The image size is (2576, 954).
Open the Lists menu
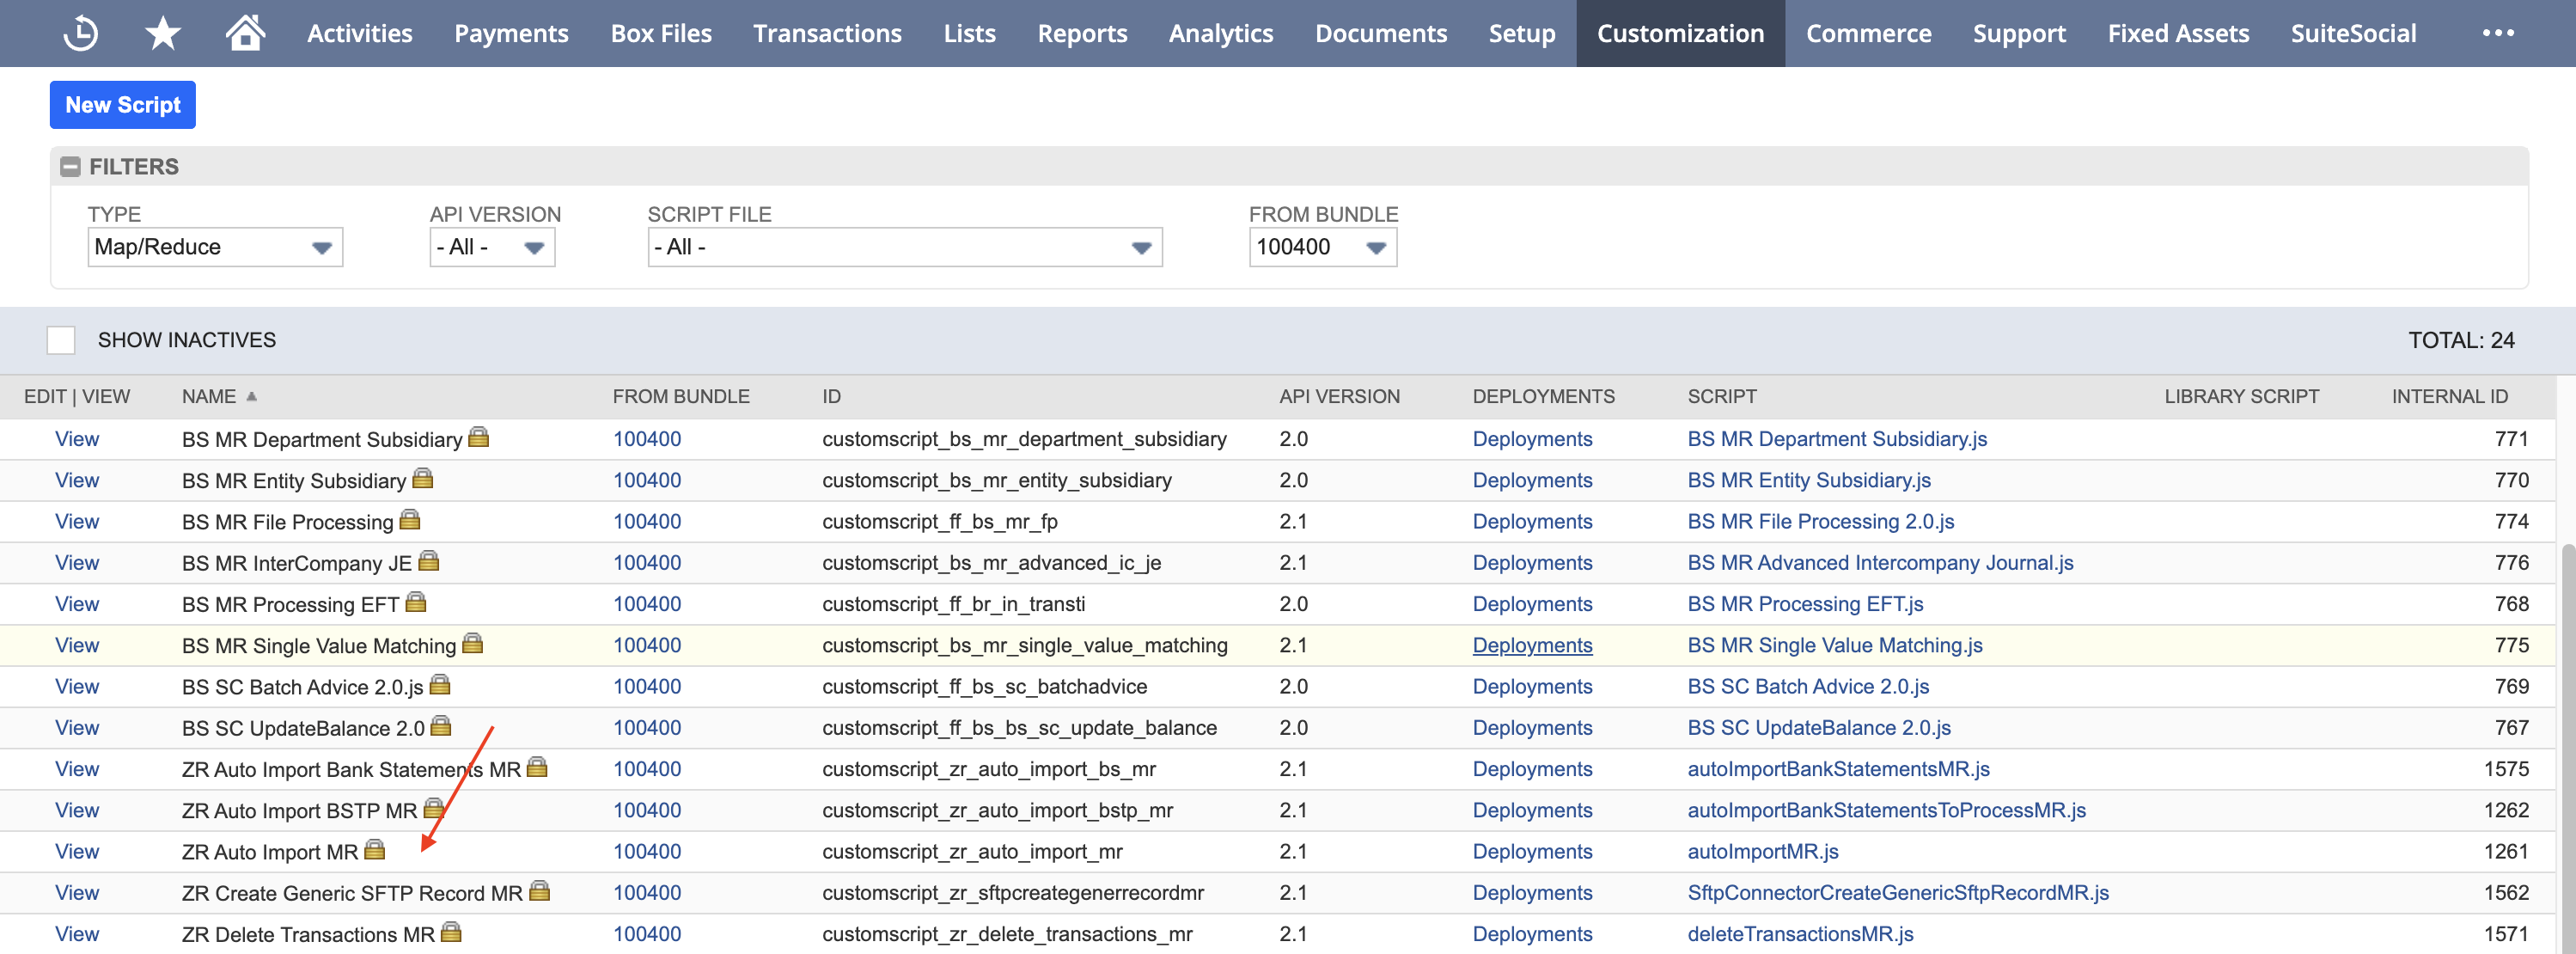coord(969,33)
